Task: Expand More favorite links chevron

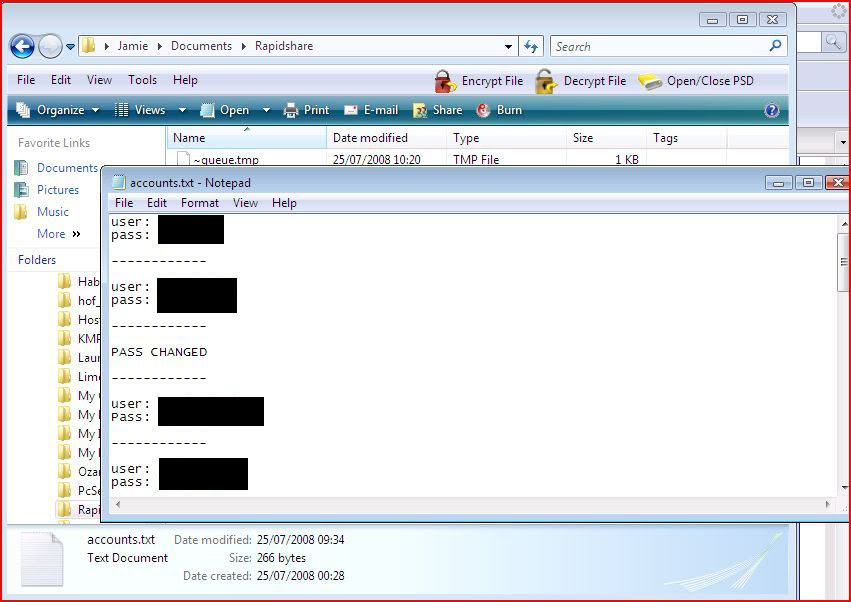Action: [76, 234]
